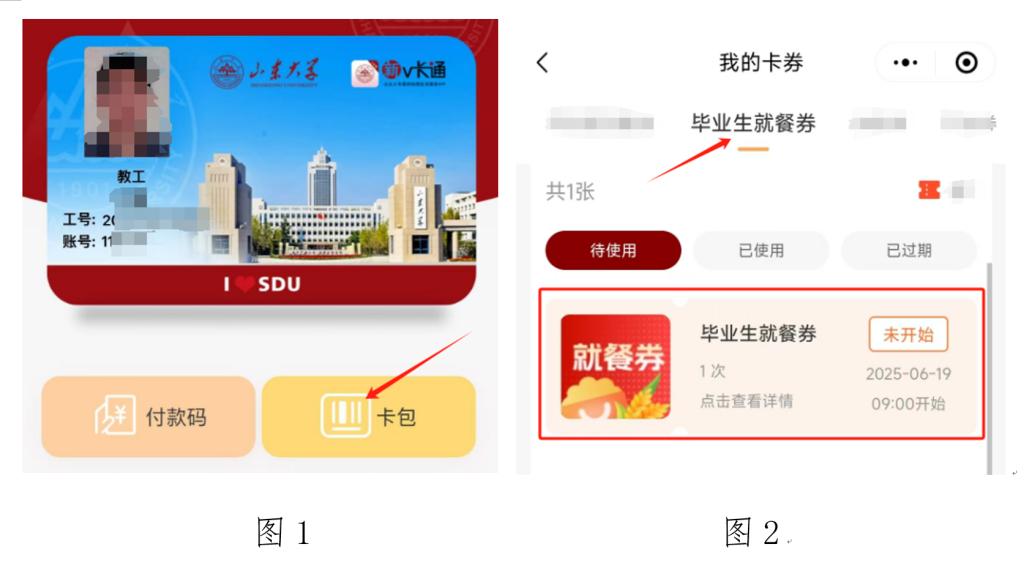The width and height of the screenshot is (1024, 563).
Task: Open 点击查看详情 on the coupon
Action: click(x=746, y=401)
